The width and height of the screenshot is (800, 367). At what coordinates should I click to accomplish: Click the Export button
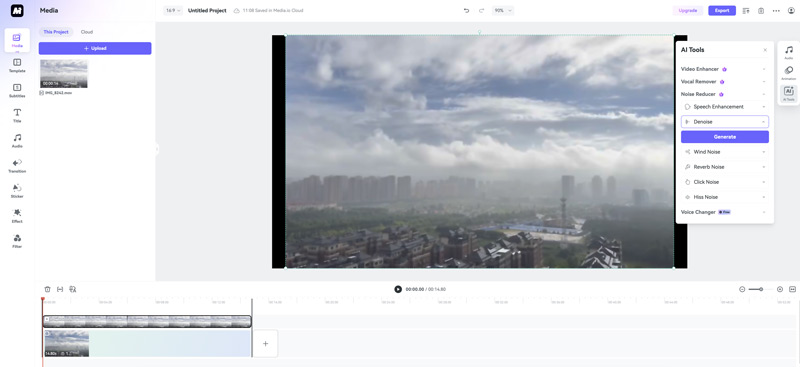point(721,10)
